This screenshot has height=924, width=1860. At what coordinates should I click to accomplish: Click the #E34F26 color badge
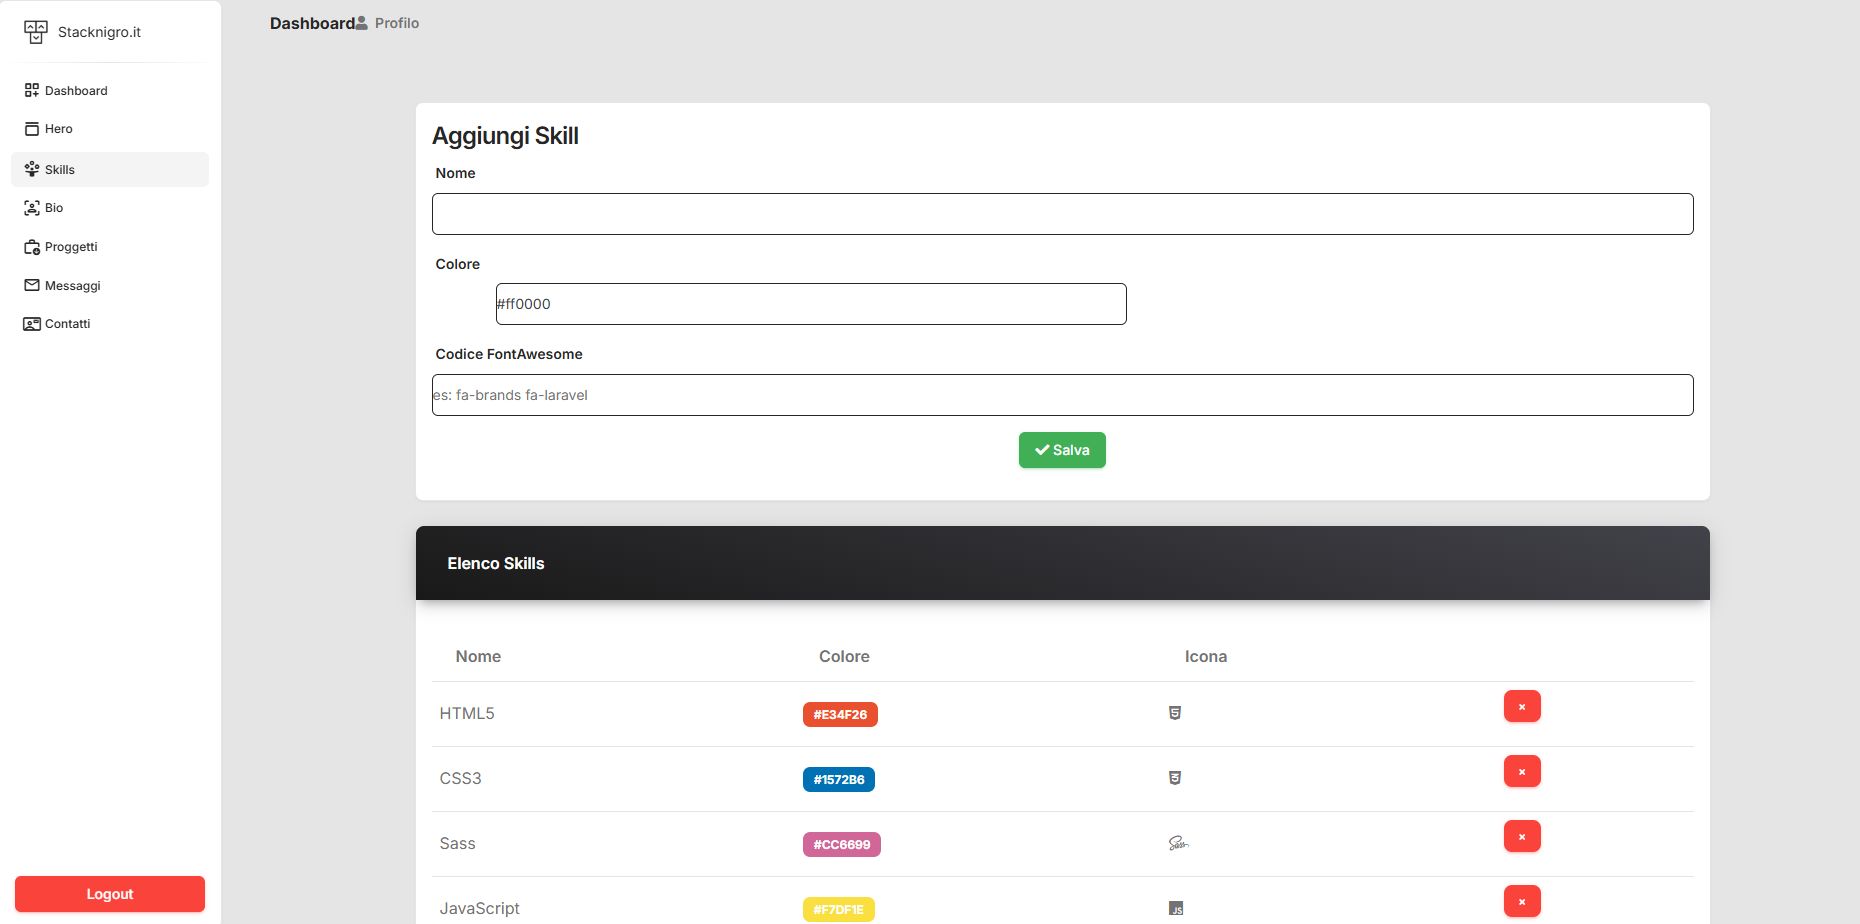point(840,715)
